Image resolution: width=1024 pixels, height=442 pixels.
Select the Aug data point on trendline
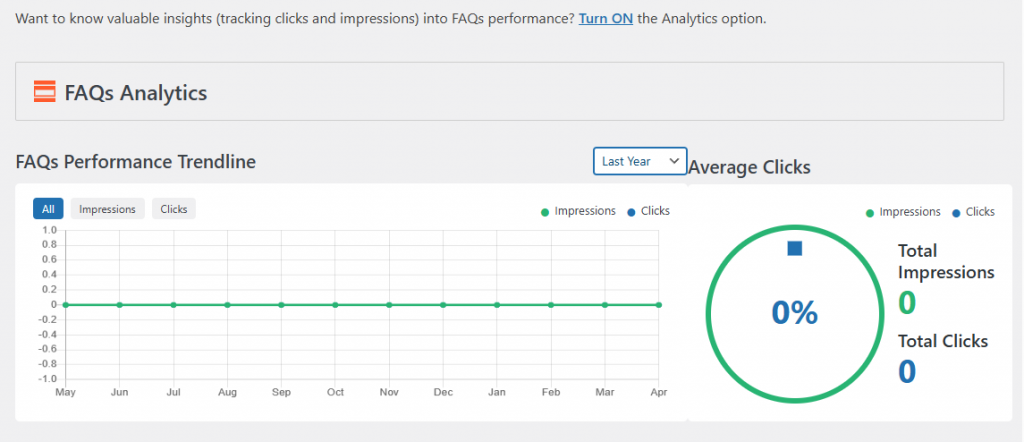pyautogui.click(x=228, y=304)
